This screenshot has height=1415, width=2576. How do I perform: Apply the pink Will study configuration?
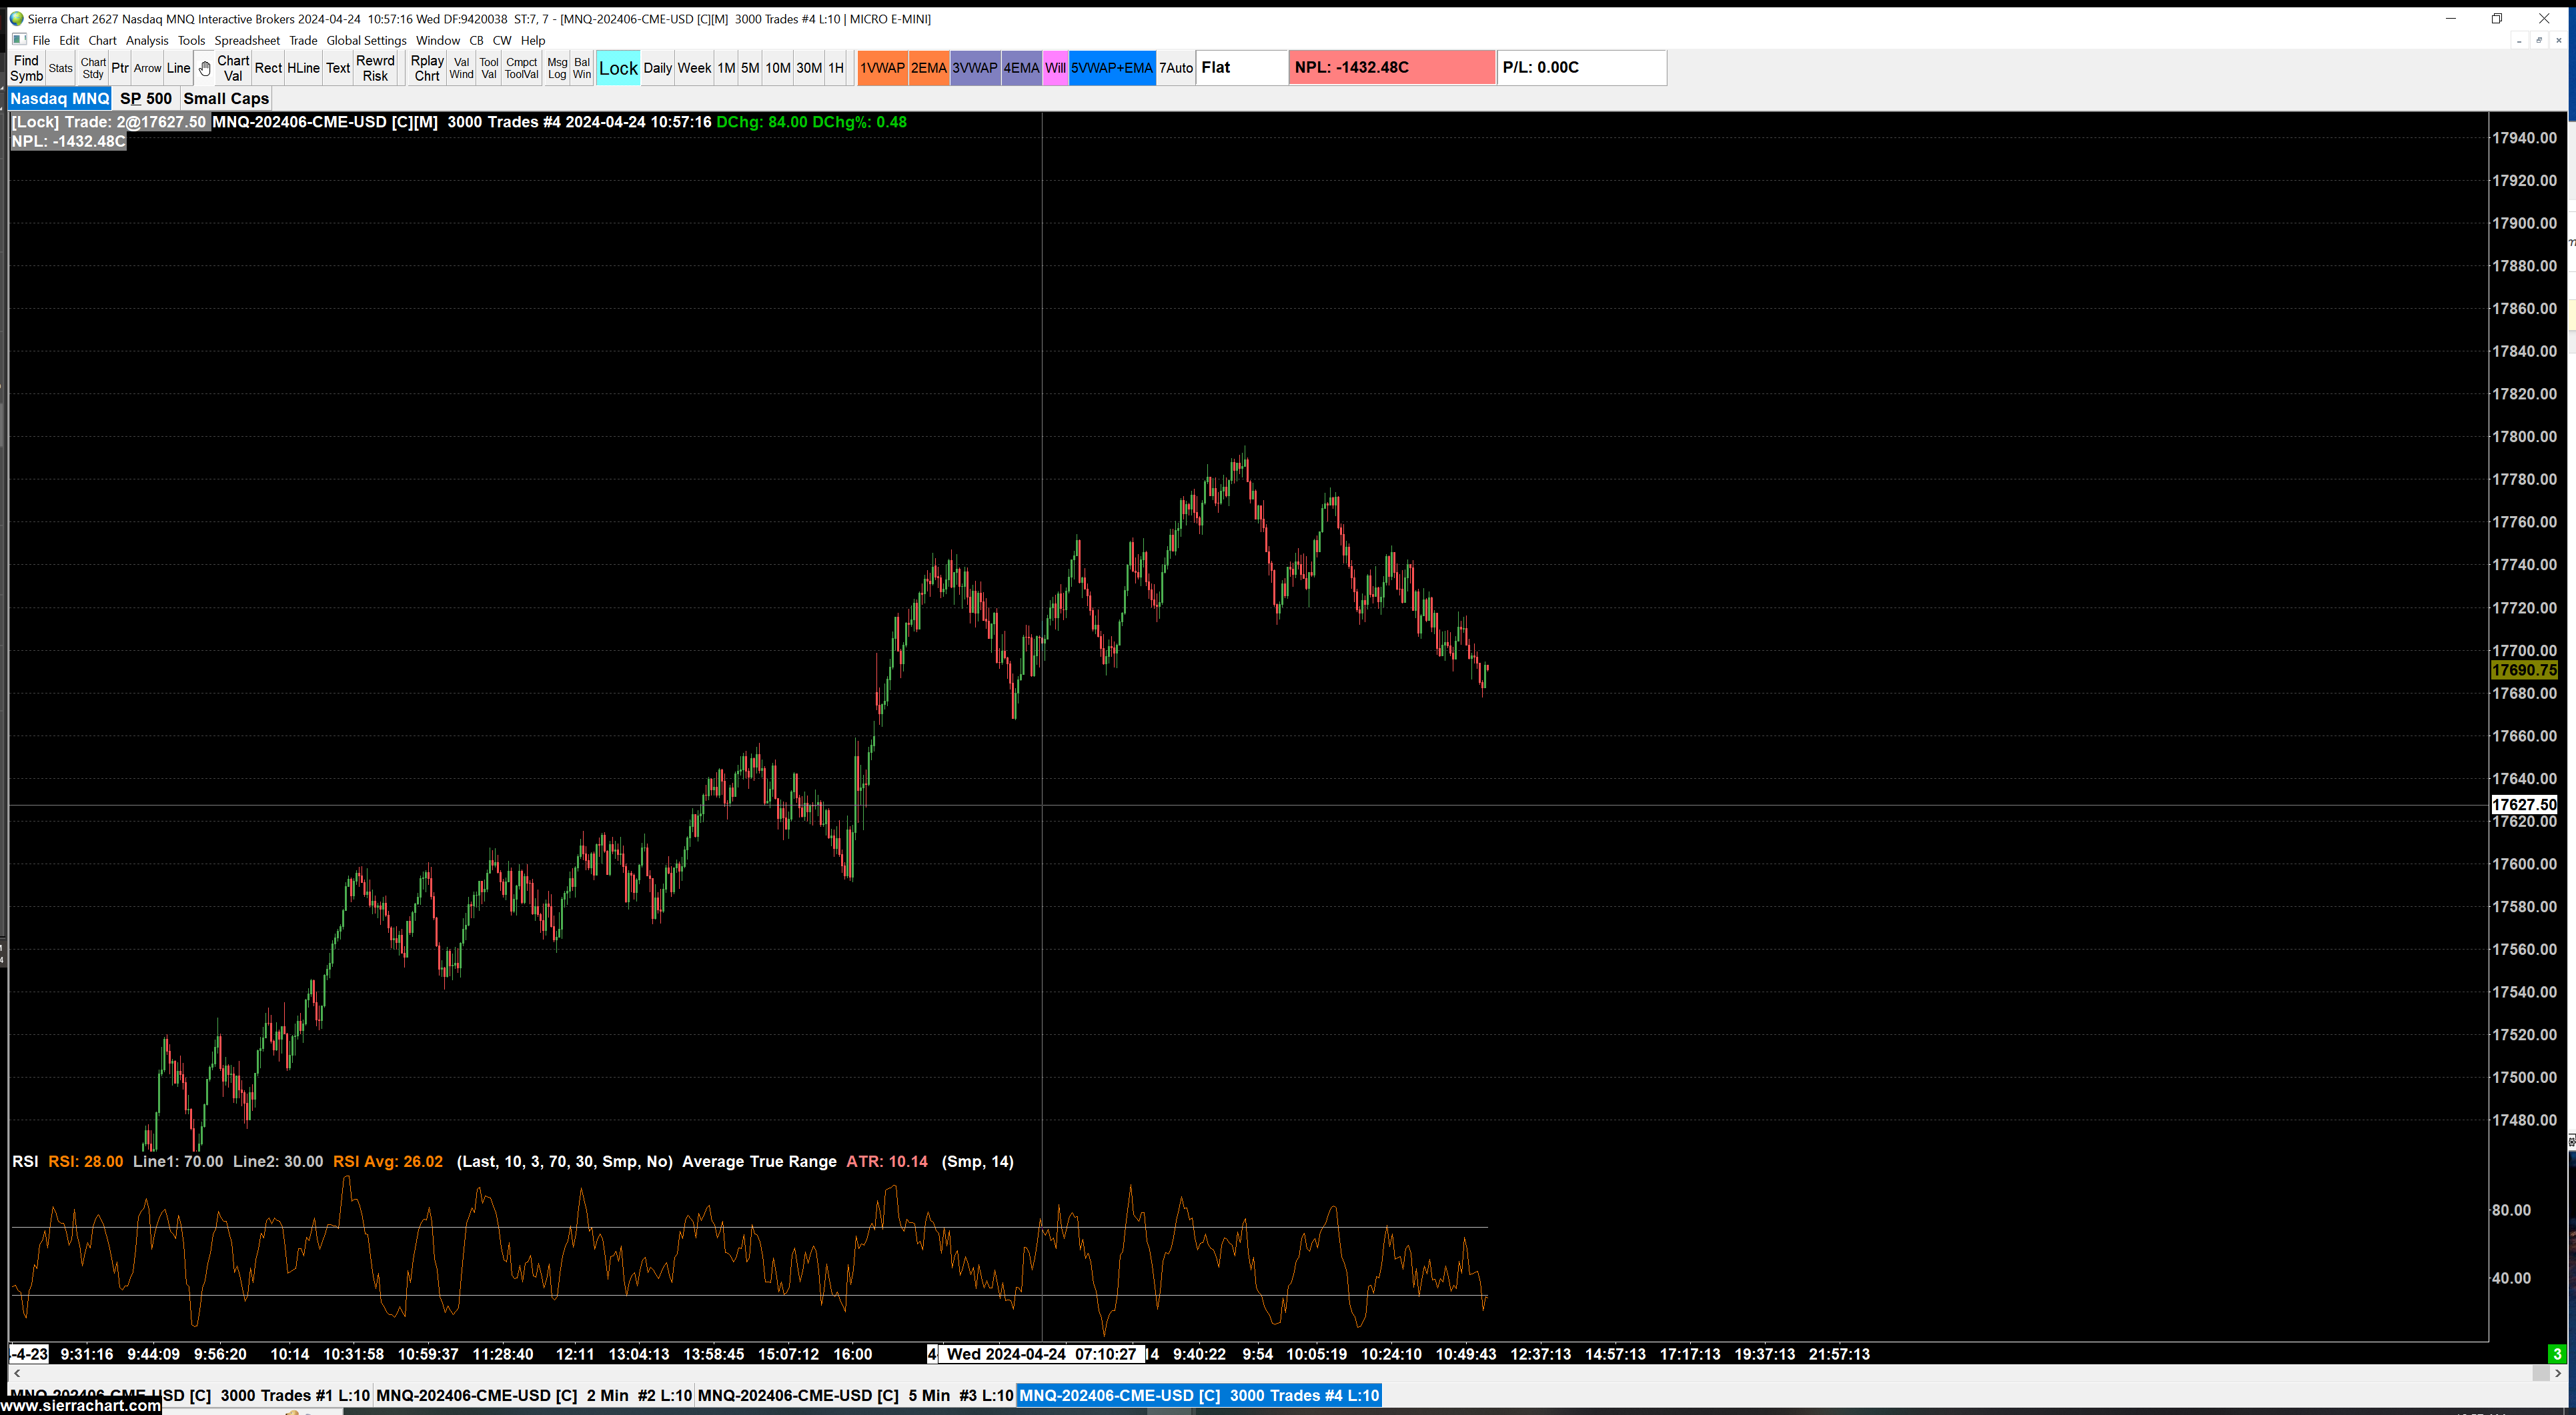1055,68
